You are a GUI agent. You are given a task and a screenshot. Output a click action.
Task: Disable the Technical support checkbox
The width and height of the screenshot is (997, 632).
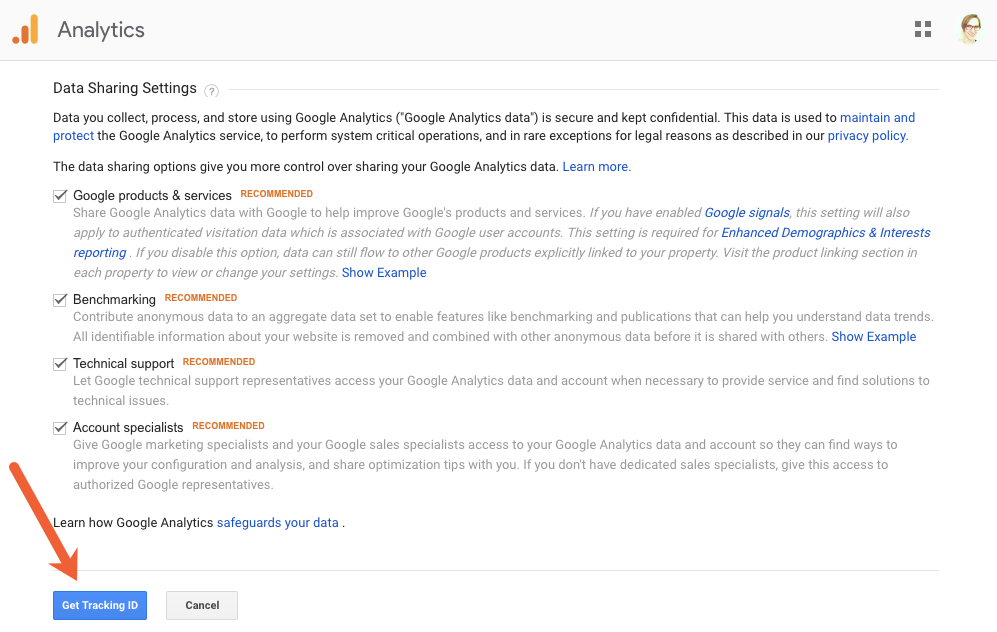[60, 364]
